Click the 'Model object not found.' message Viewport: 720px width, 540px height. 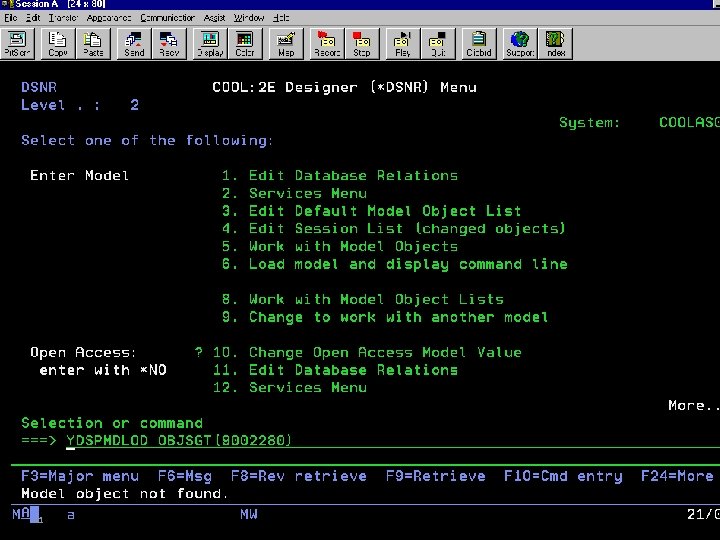point(124,494)
